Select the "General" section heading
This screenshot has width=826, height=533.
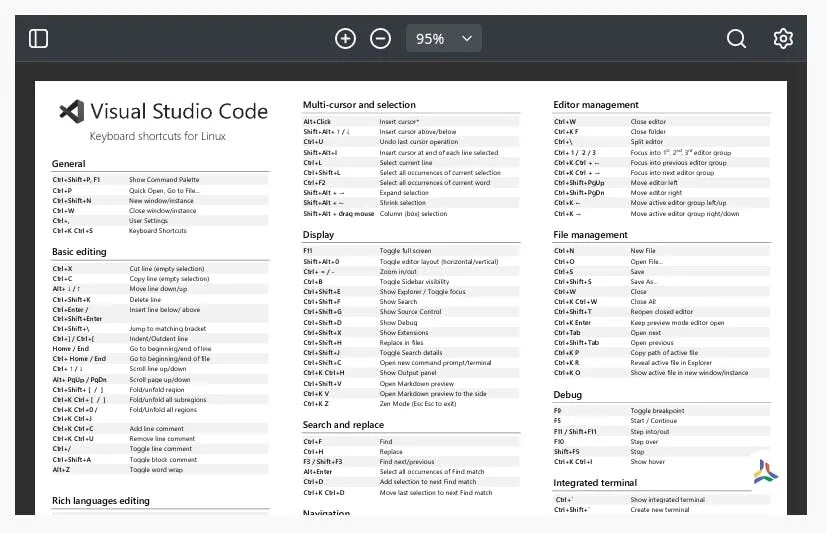[x=69, y=164]
